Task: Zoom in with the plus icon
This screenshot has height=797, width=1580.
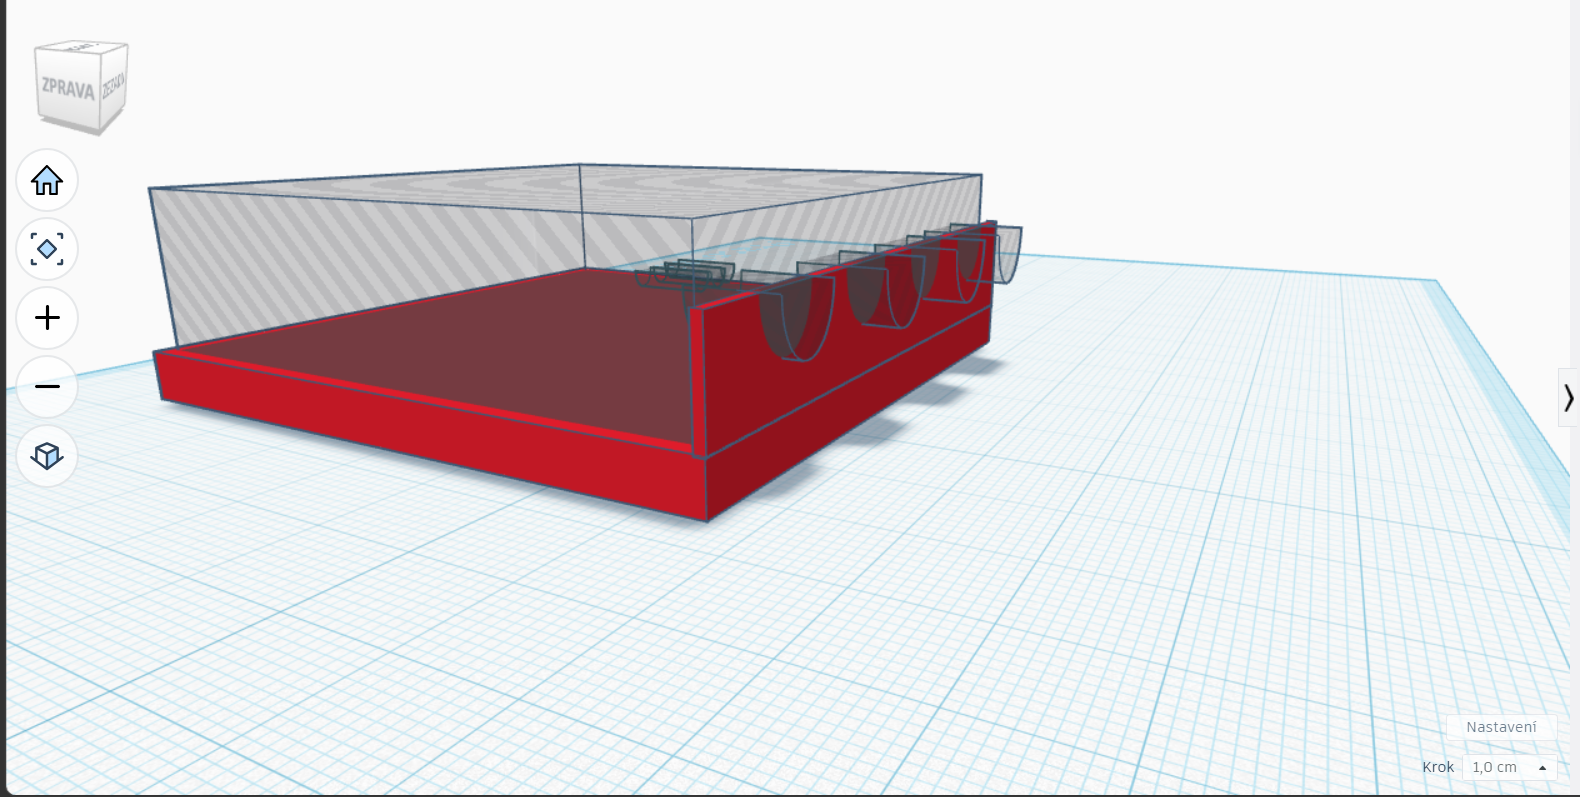Action: (47, 318)
